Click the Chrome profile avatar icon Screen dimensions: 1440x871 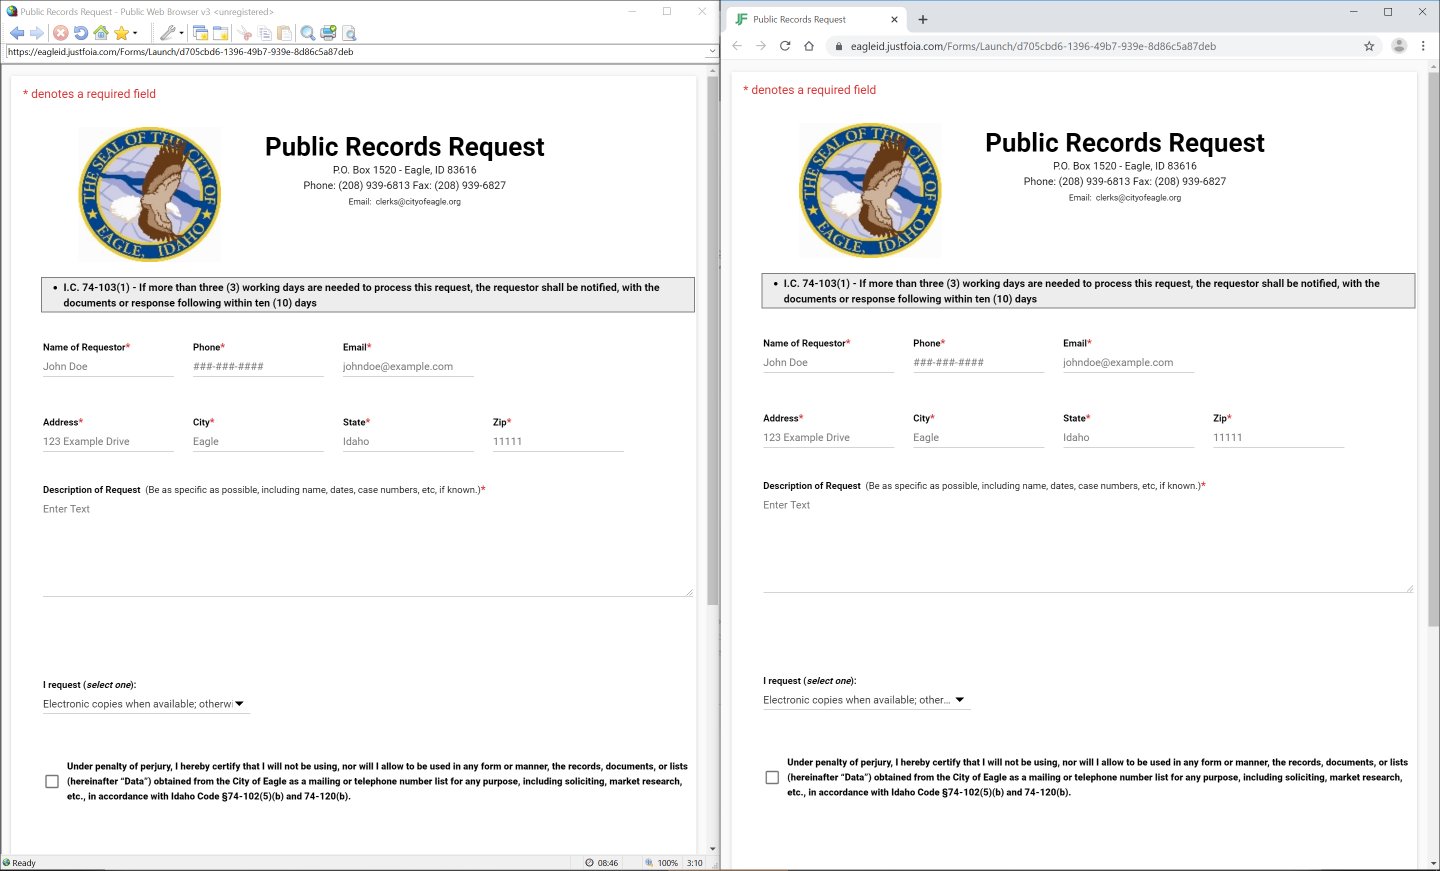coord(1399,46)
